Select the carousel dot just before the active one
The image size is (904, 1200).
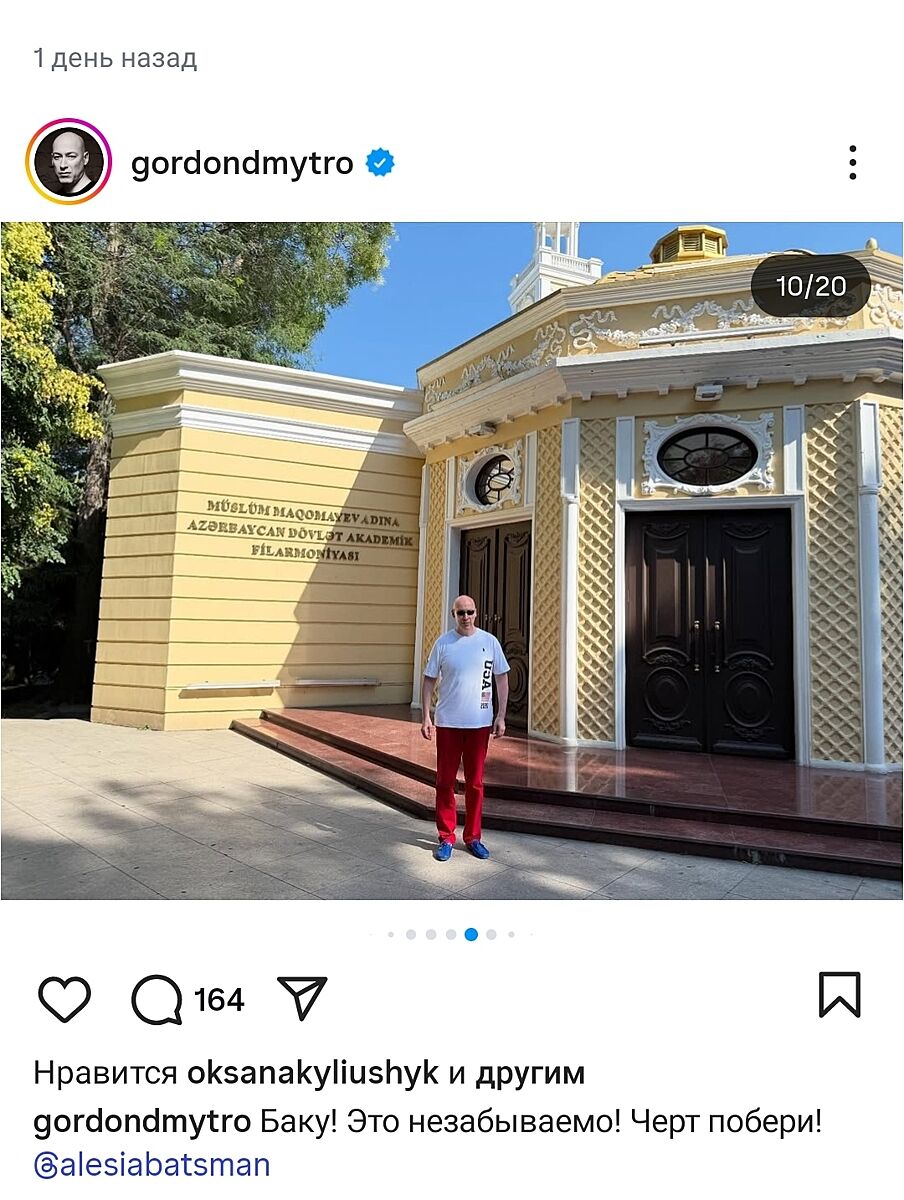click(451, 935)
